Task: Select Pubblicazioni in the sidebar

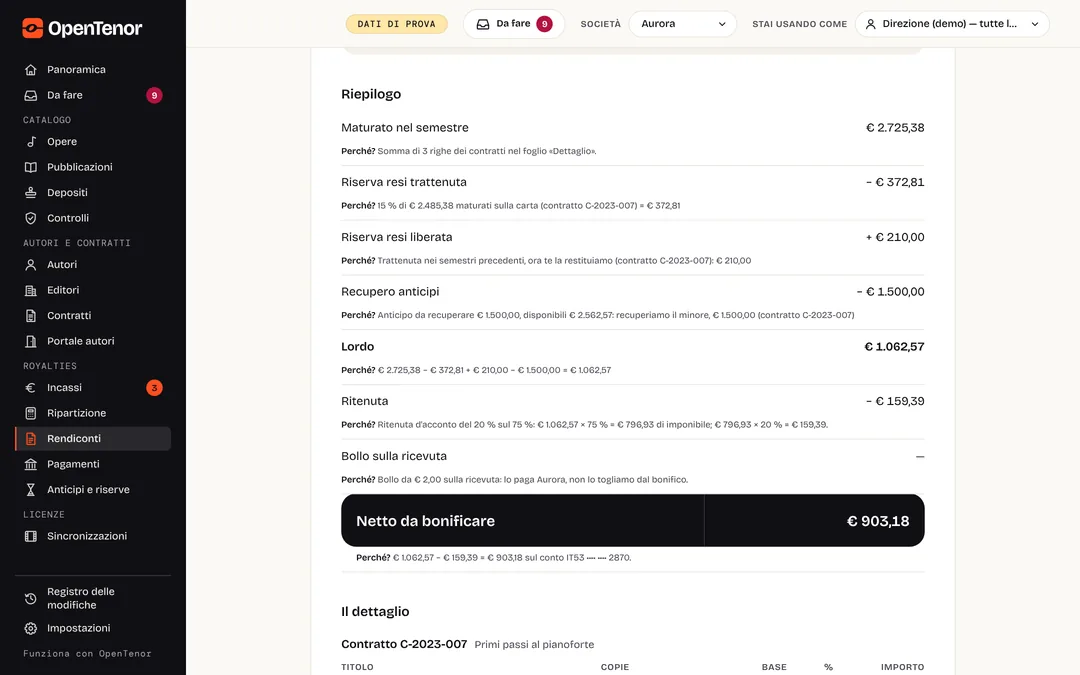Action: tap(93, 167)
